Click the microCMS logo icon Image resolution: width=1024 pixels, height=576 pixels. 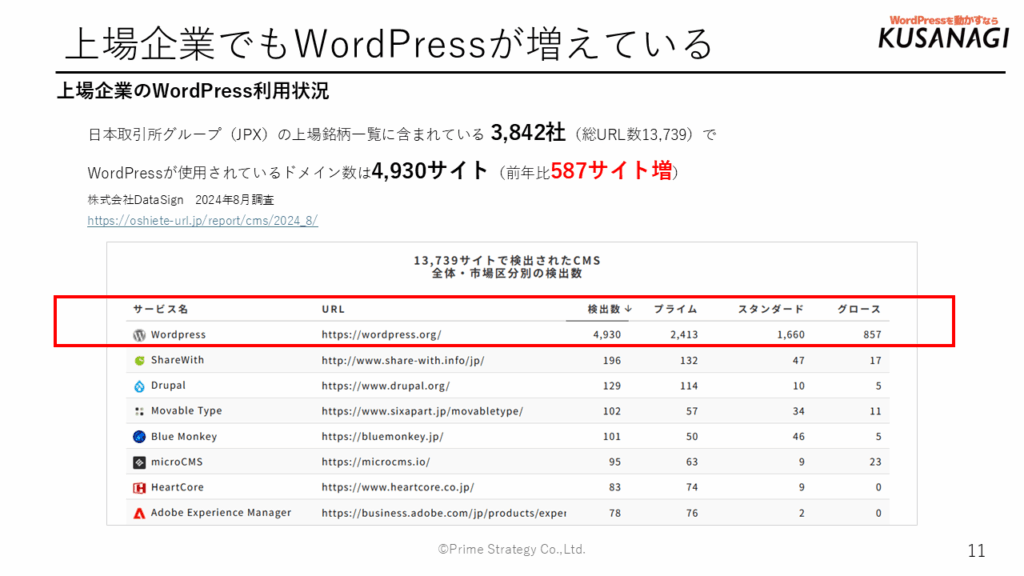click(x=139, y=462)
